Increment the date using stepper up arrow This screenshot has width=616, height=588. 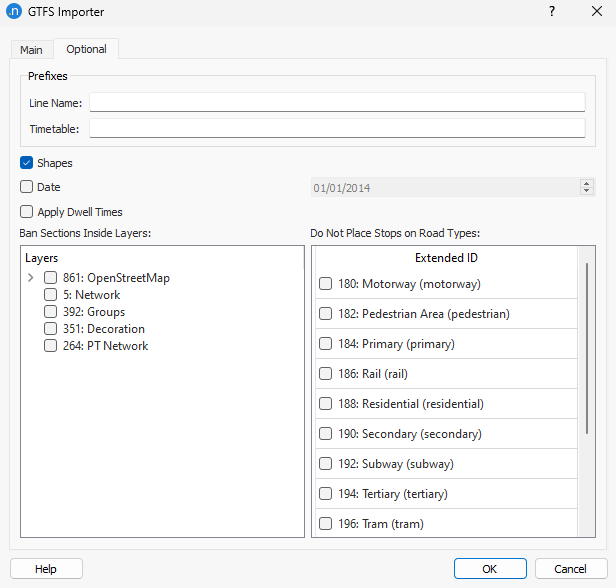(x=586, y=183)
